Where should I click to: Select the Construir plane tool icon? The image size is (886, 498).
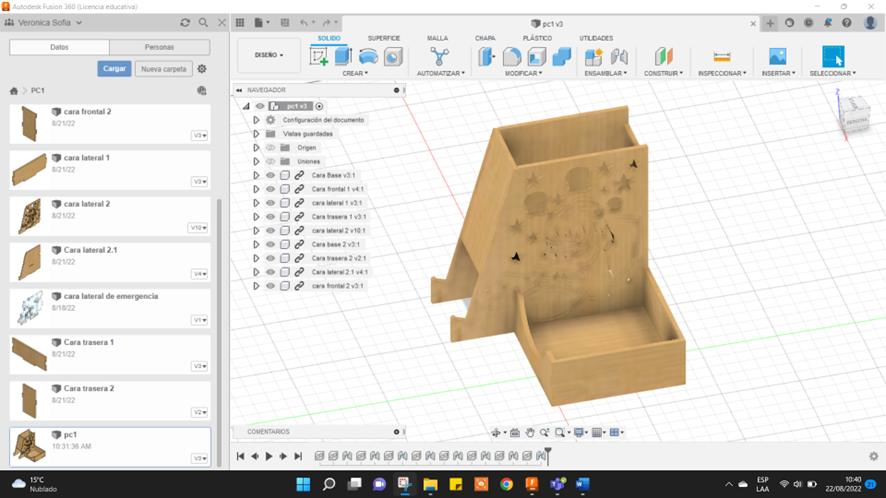pyautogui.click(x=663, y=57)
